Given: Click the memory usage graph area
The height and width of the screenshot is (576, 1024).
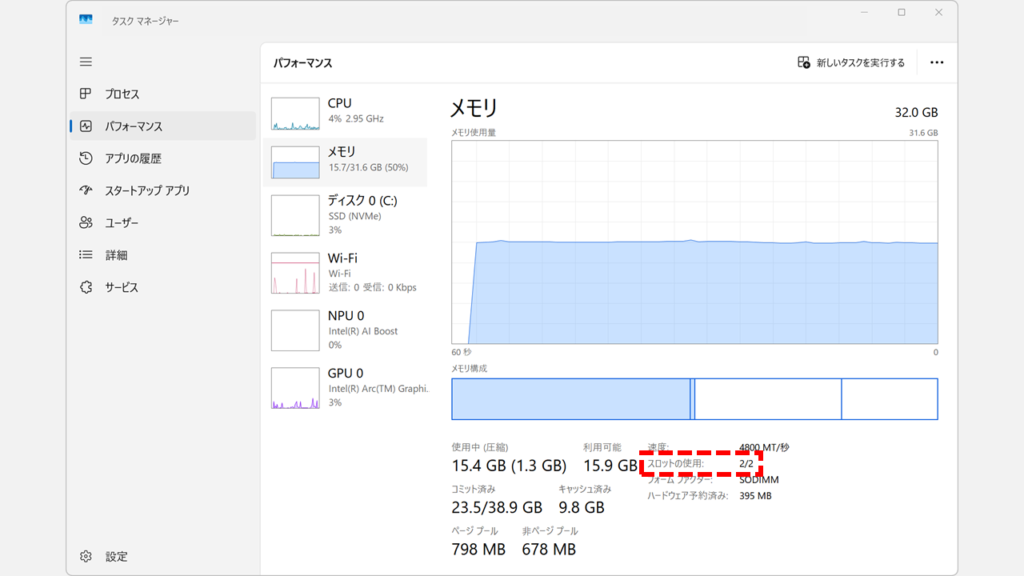Looking at the screenshot, I should [694, 242].
